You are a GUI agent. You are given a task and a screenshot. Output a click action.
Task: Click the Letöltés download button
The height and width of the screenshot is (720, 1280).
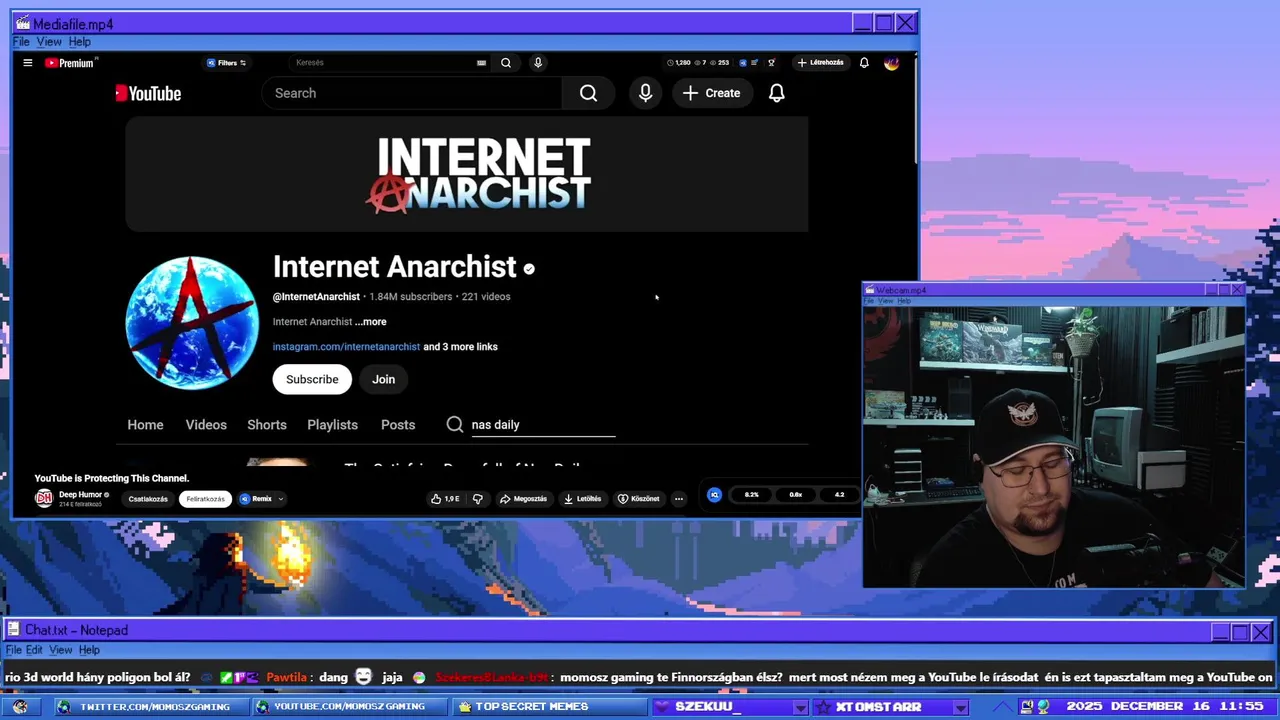583,498
